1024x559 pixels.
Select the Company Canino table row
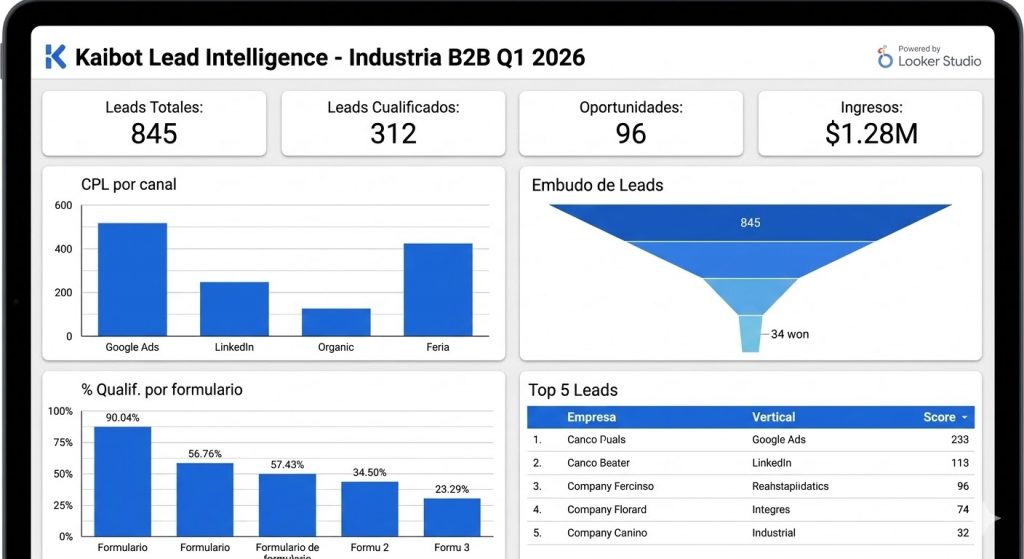750,533
